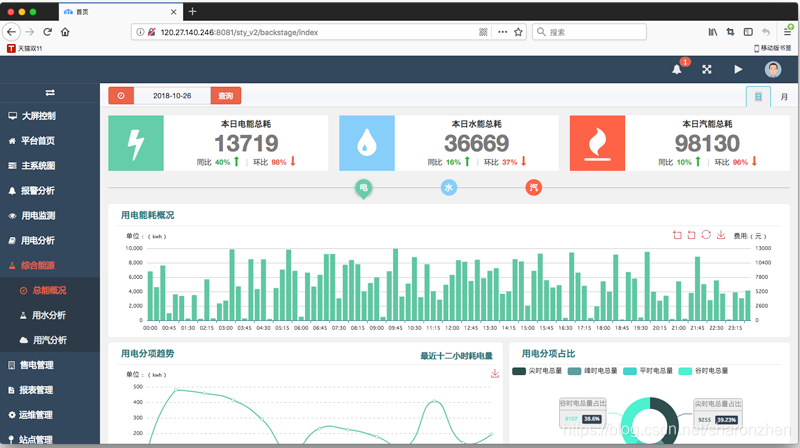Bookmark page with the star icon
This screenshot has height=448, width=800.
coord(518,32)
